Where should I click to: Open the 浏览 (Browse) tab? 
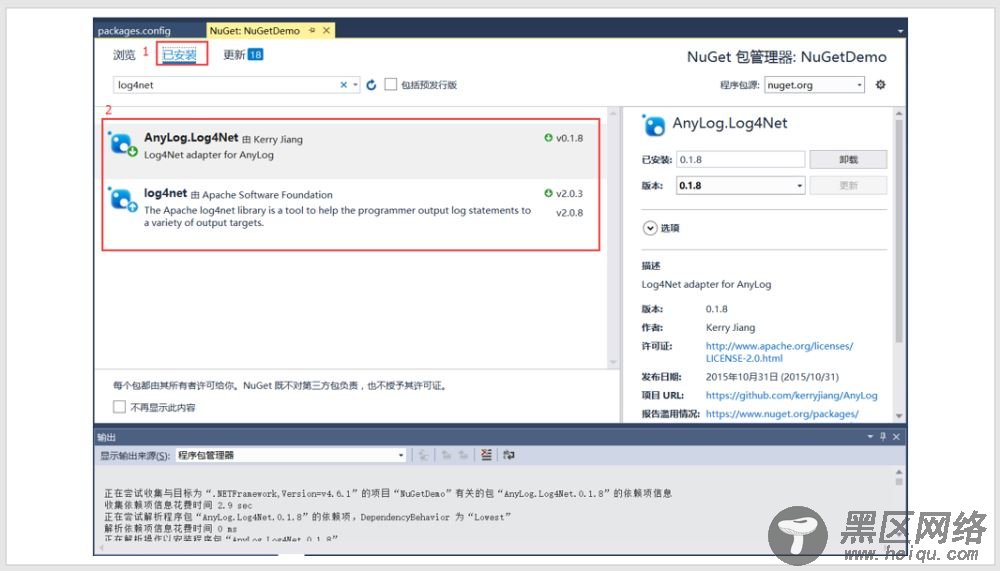pyautogui.click(x=124, y=55)
